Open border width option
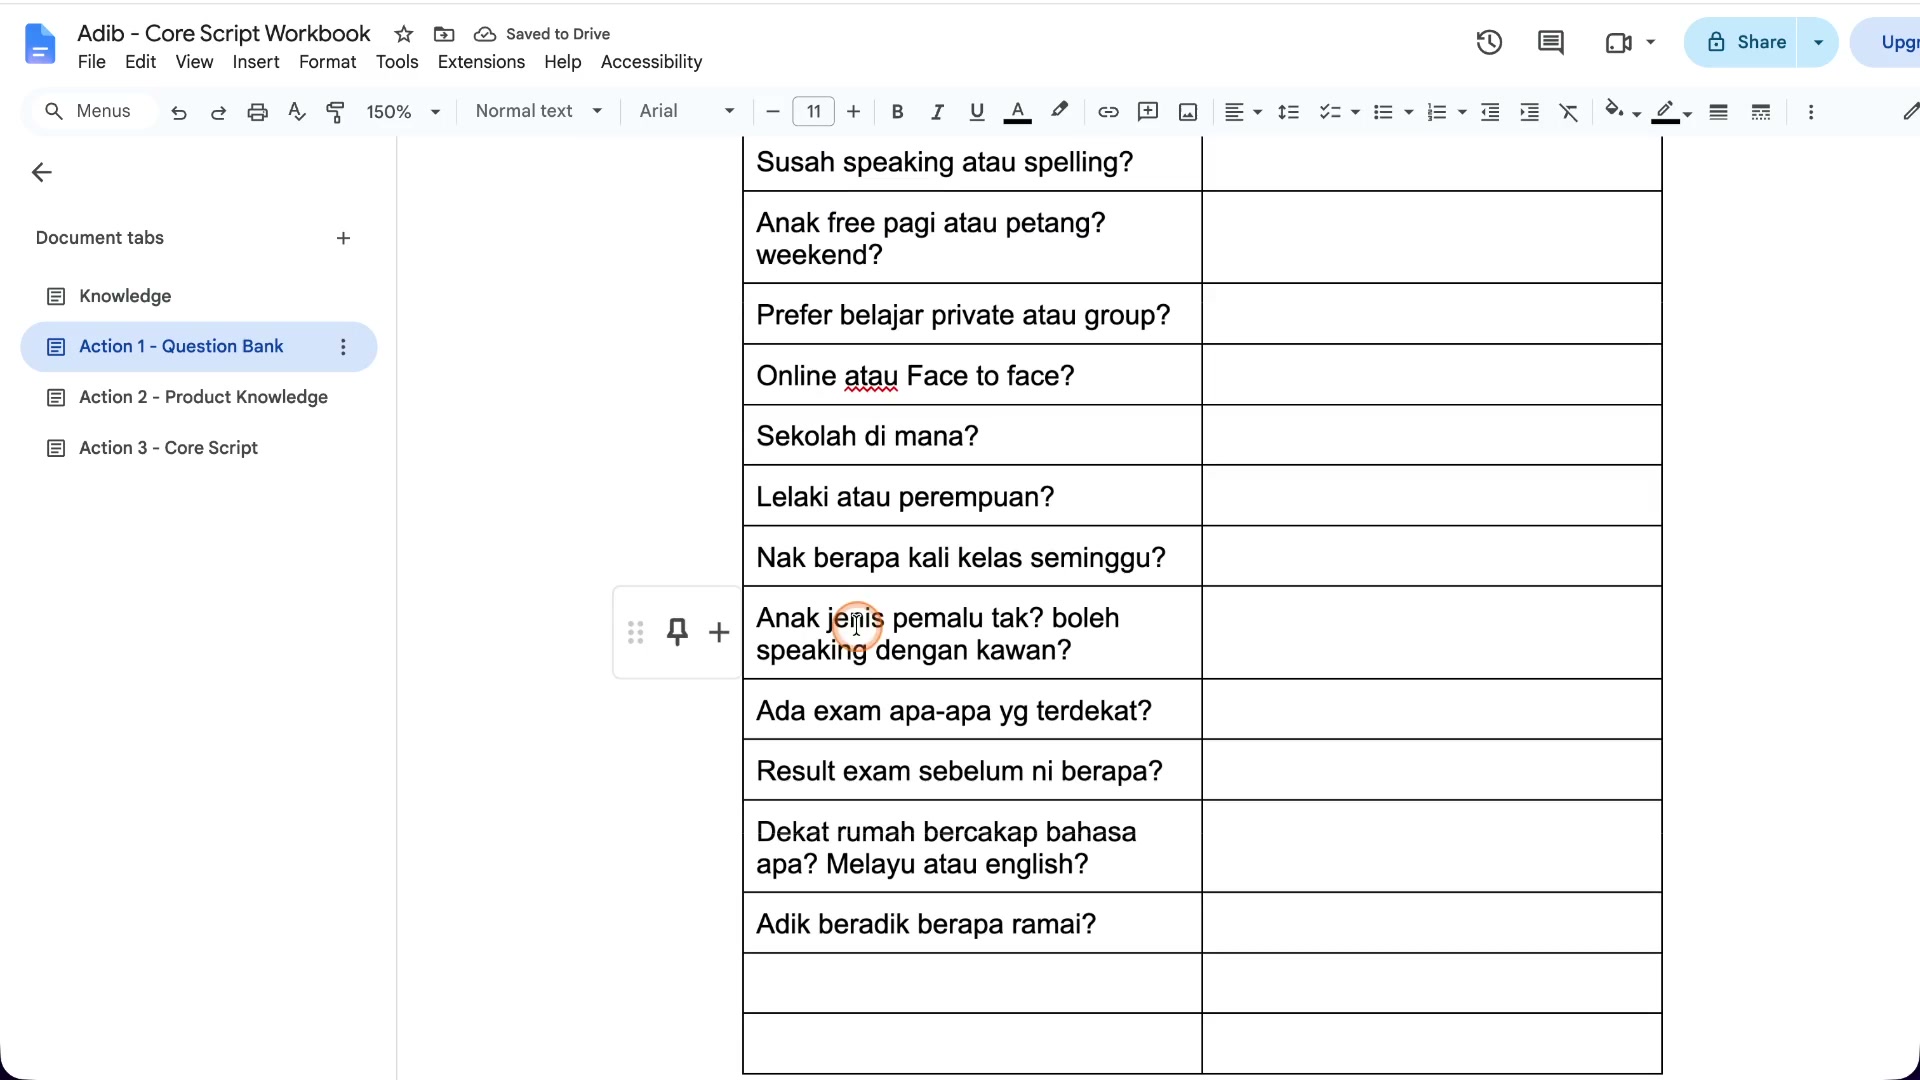 point(1718,112)
